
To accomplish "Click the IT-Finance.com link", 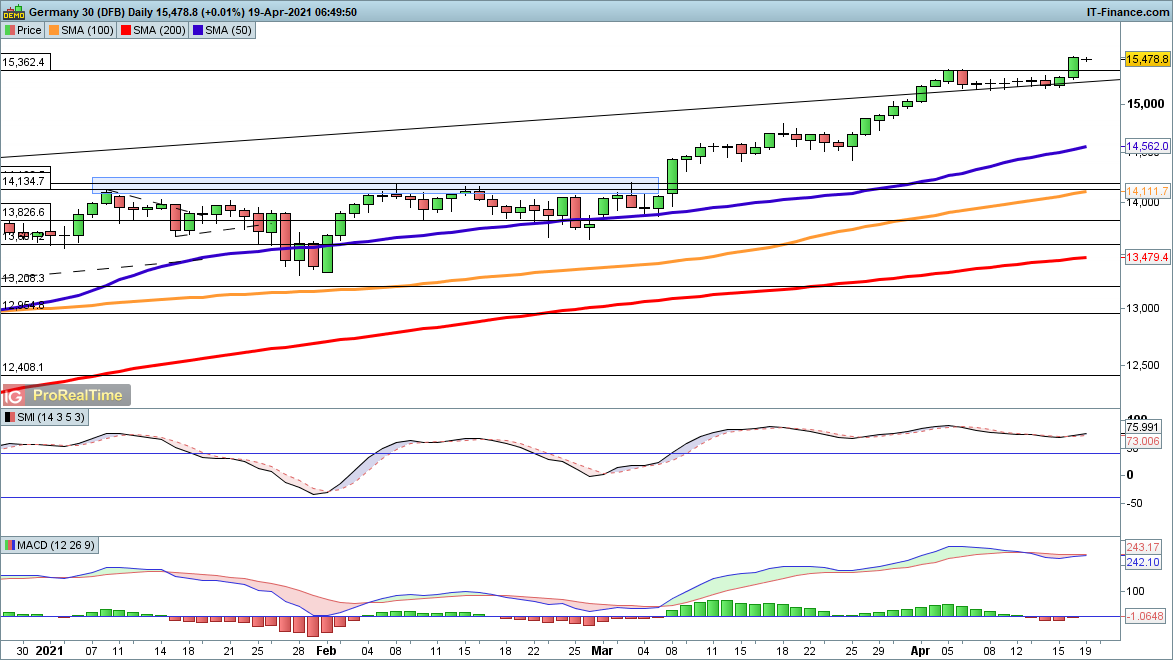I will 1127,11.
